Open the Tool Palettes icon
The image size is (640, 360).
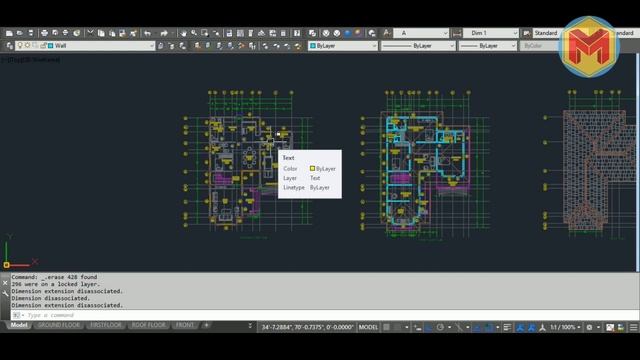251,33
